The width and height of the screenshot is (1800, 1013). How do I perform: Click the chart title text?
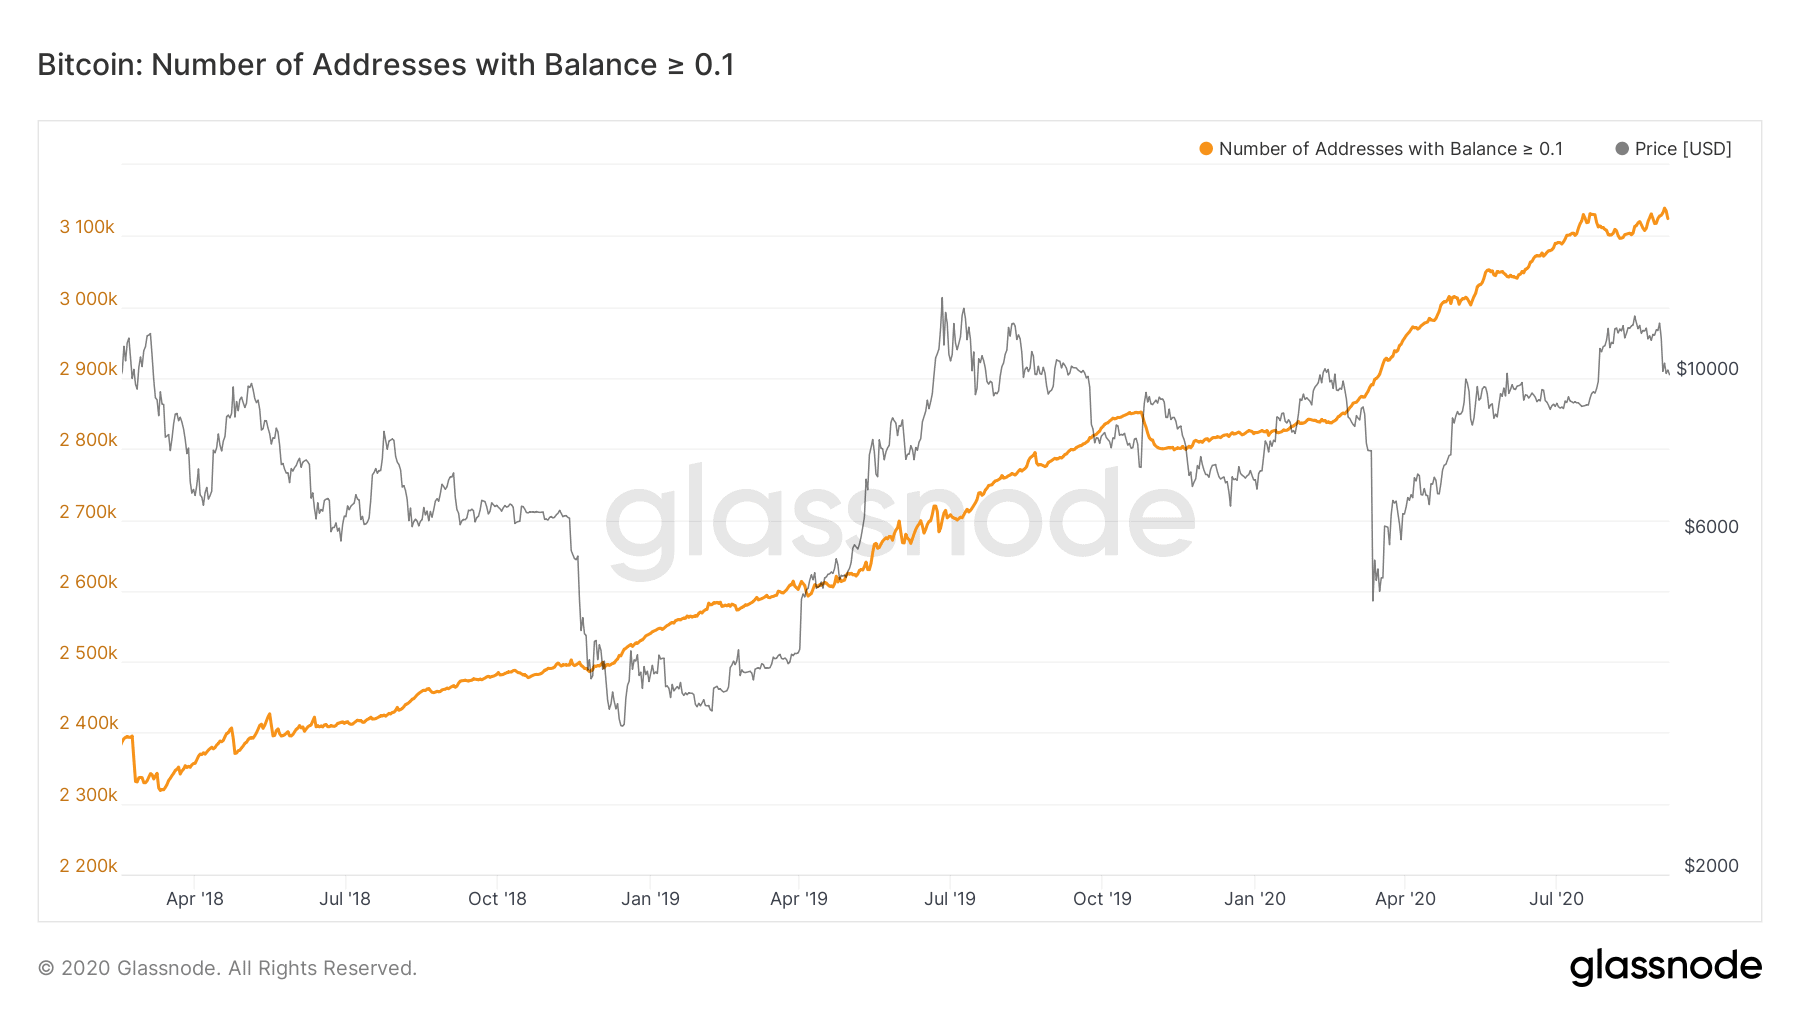(386, 65)
